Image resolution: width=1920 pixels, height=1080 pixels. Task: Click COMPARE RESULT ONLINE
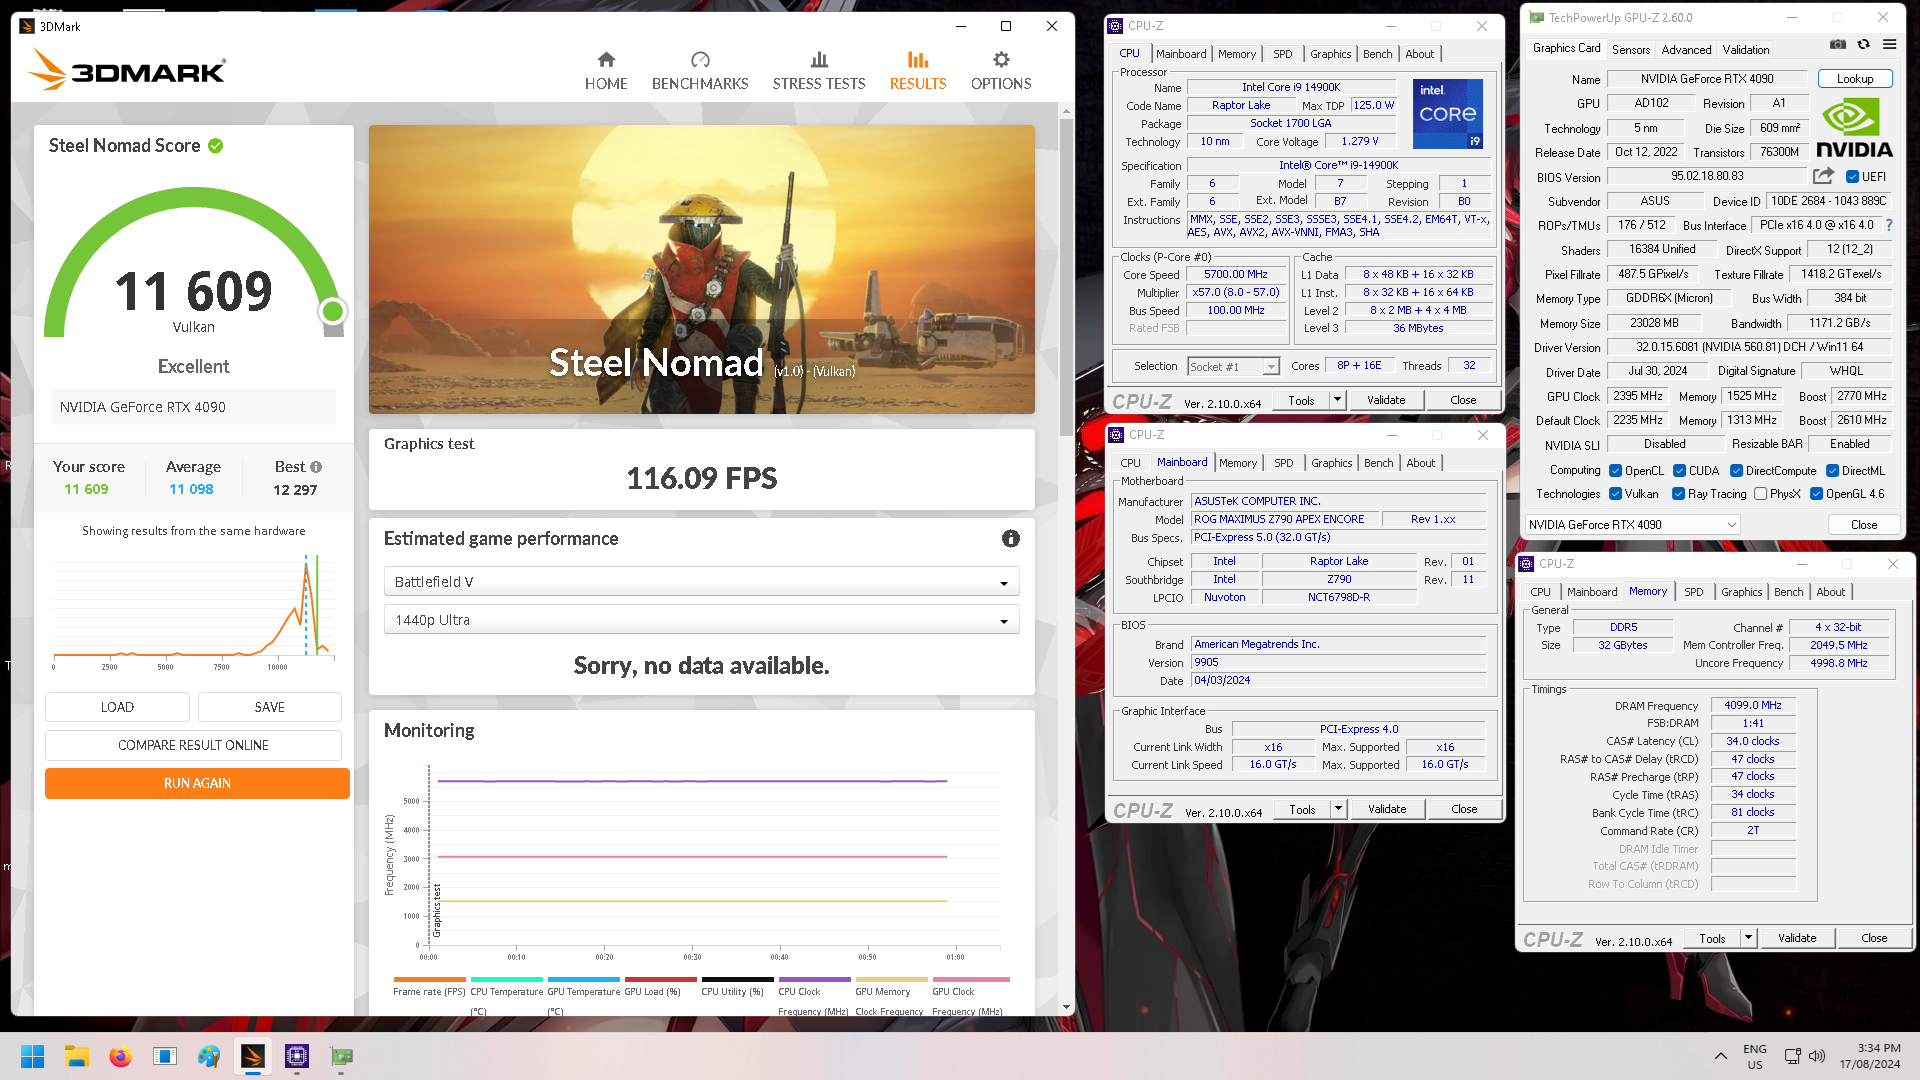tap(193, 745)
